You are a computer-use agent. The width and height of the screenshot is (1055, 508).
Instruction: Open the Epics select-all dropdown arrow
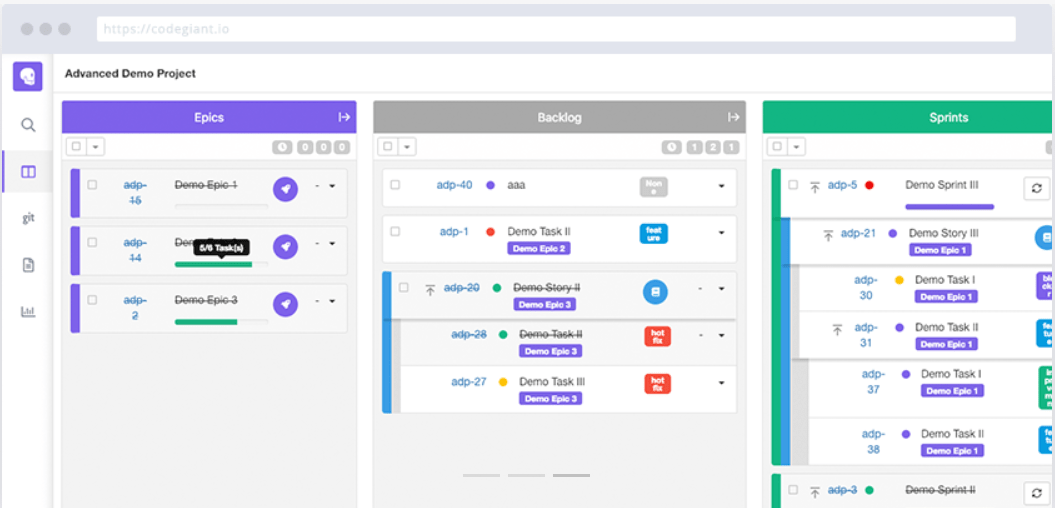coord(95,146)
